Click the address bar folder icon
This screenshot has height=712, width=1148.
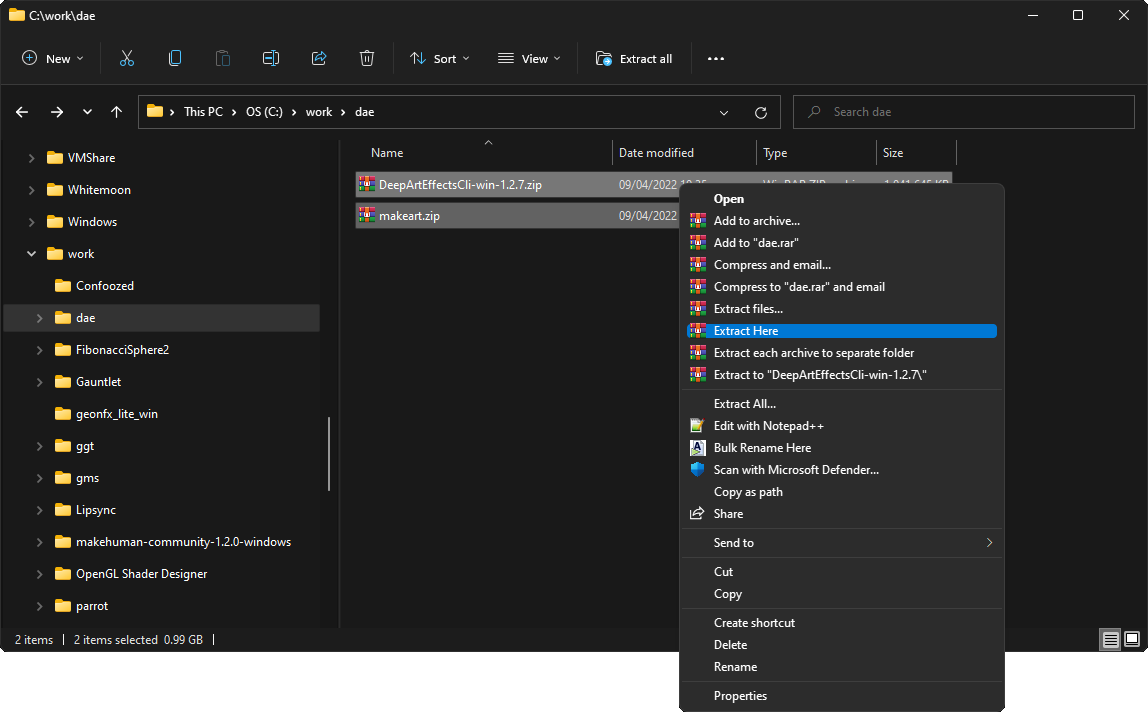[154, 111]
